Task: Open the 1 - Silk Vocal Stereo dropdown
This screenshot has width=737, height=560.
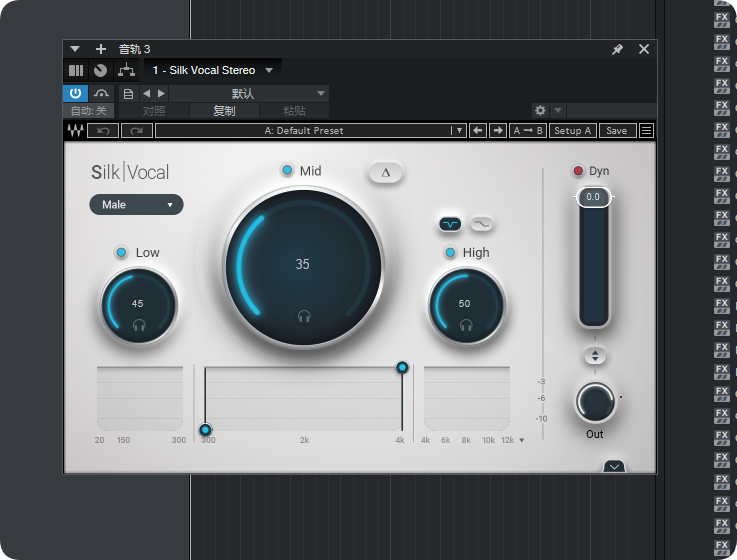Action: pos(212,71)
